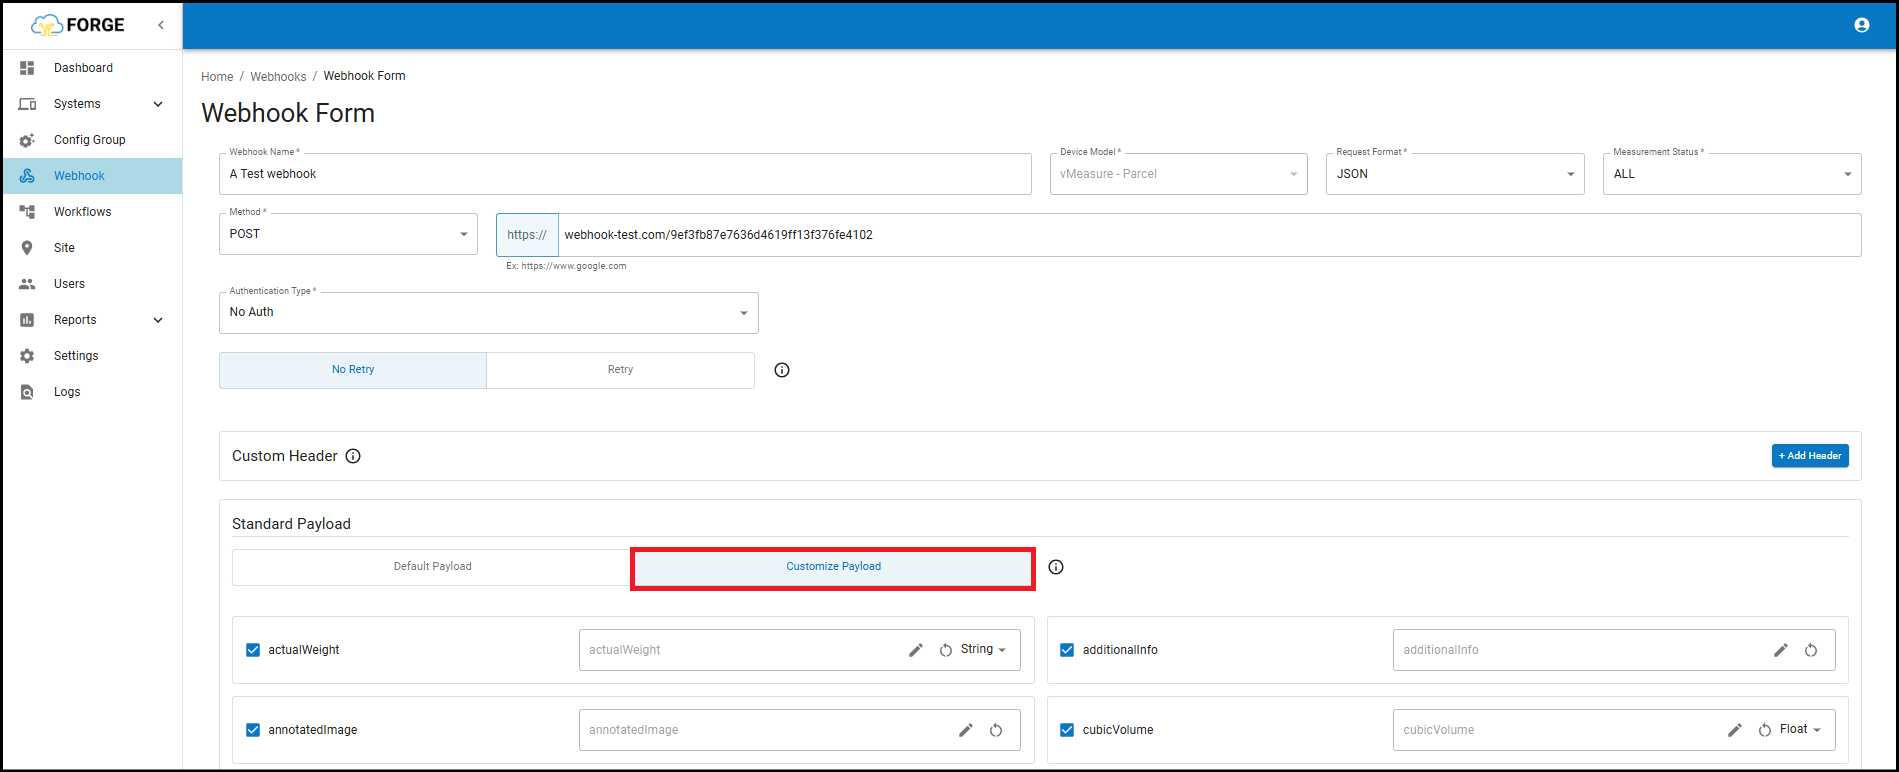Click the Logs search-document icon
This screenshot has height=772, width=1899.
click(27, 392)
